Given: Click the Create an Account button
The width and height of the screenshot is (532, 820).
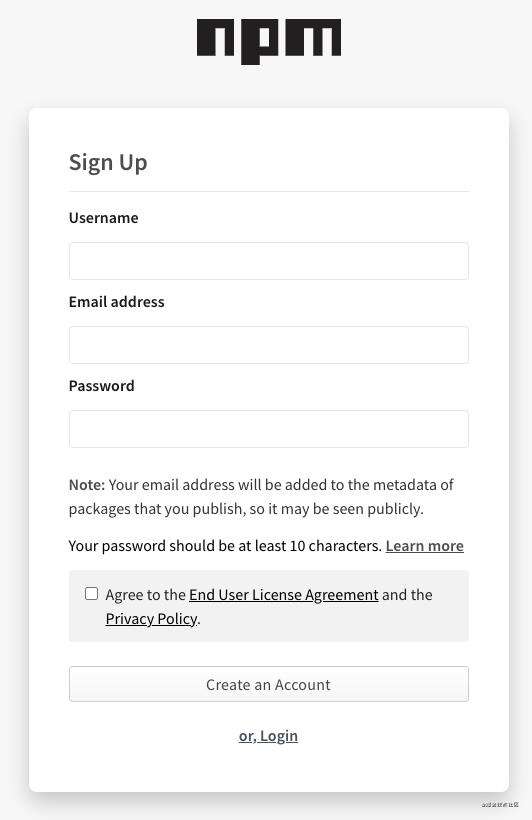Looking at the screenshot, I should [x=269, y=684].
